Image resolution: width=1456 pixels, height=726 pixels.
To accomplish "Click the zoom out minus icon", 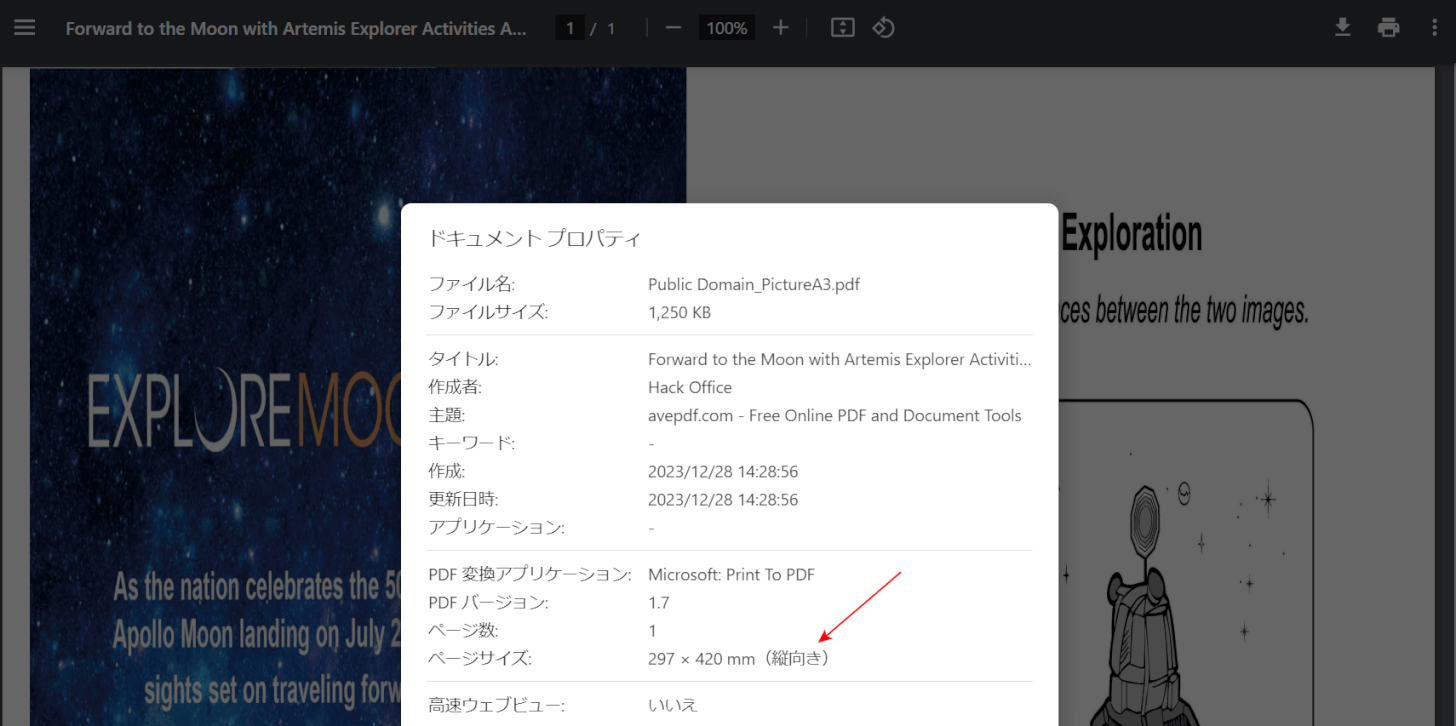I will [x=673, y=28].
